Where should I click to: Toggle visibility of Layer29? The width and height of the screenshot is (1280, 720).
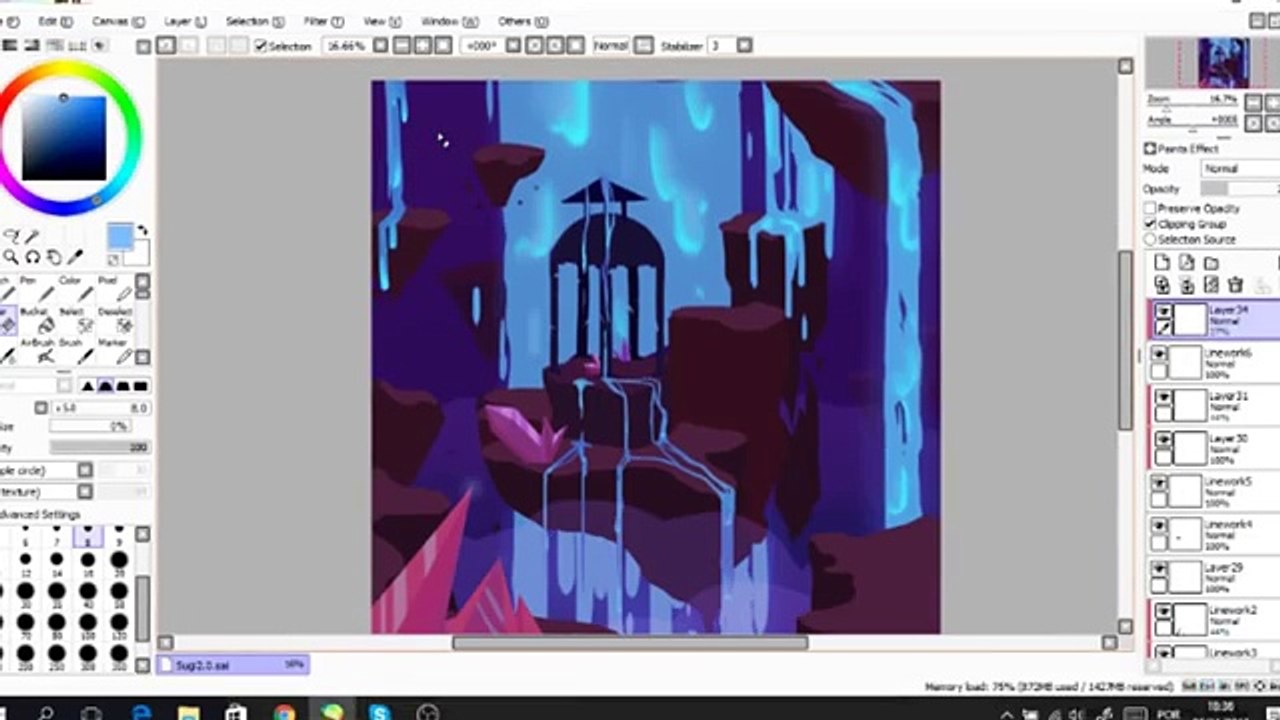(x=1159, y=569)
